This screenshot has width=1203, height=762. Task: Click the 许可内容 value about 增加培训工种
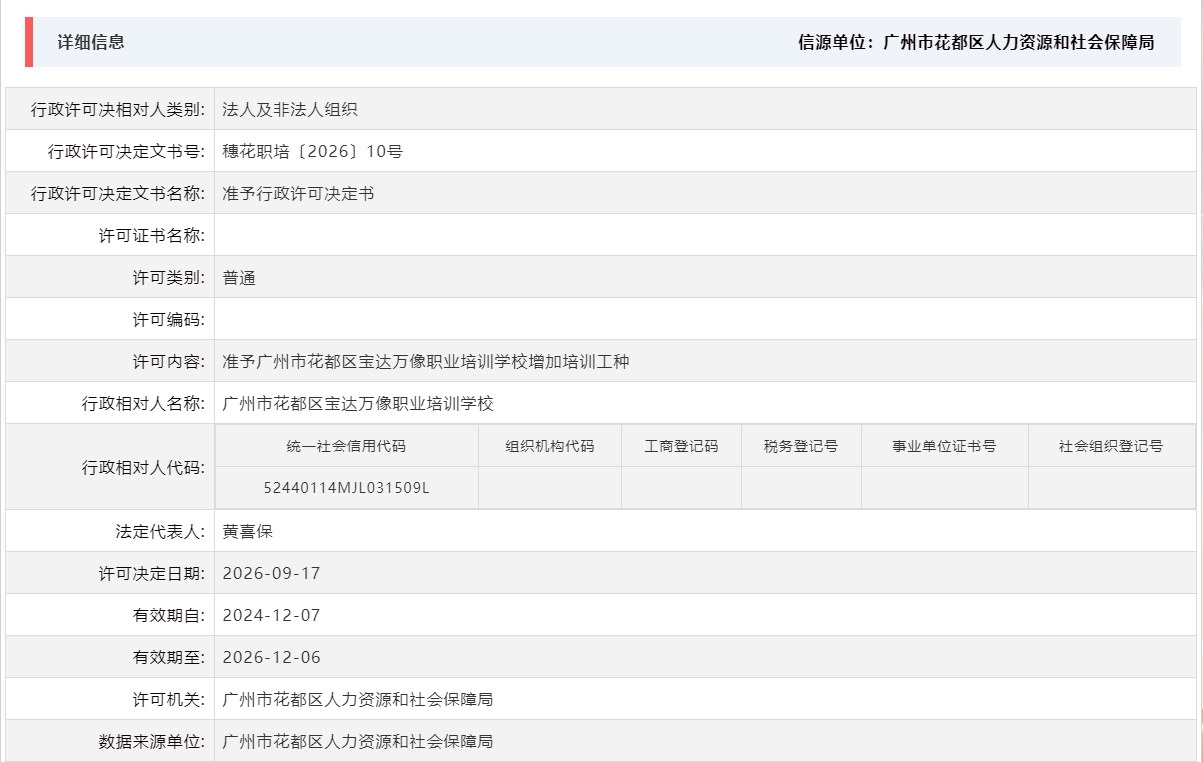(x=426, y=362)
